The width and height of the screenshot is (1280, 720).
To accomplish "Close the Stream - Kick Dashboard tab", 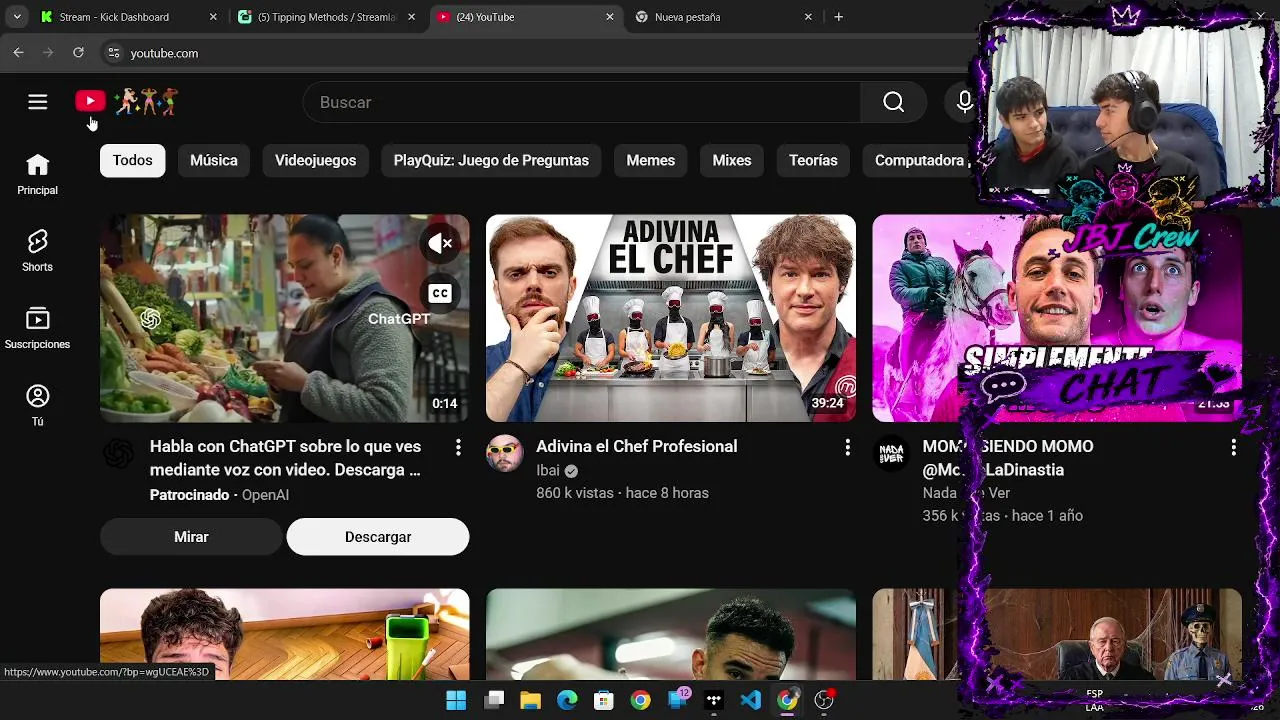I will click(213, 17).
